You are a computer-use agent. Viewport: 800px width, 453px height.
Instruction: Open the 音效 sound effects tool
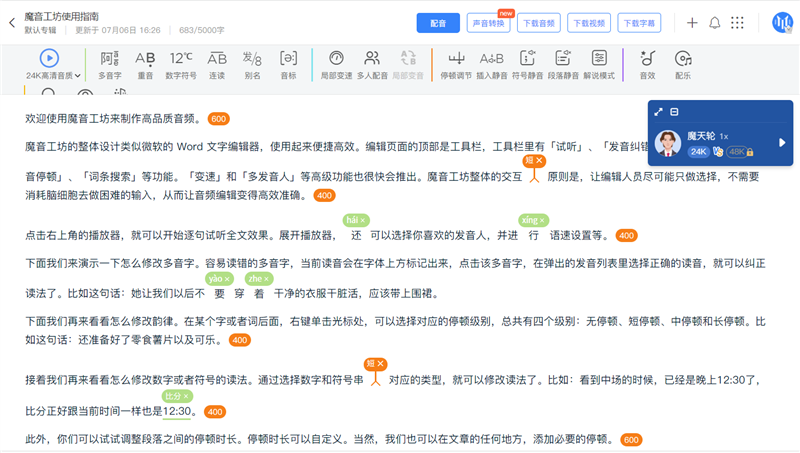(647, 64)
